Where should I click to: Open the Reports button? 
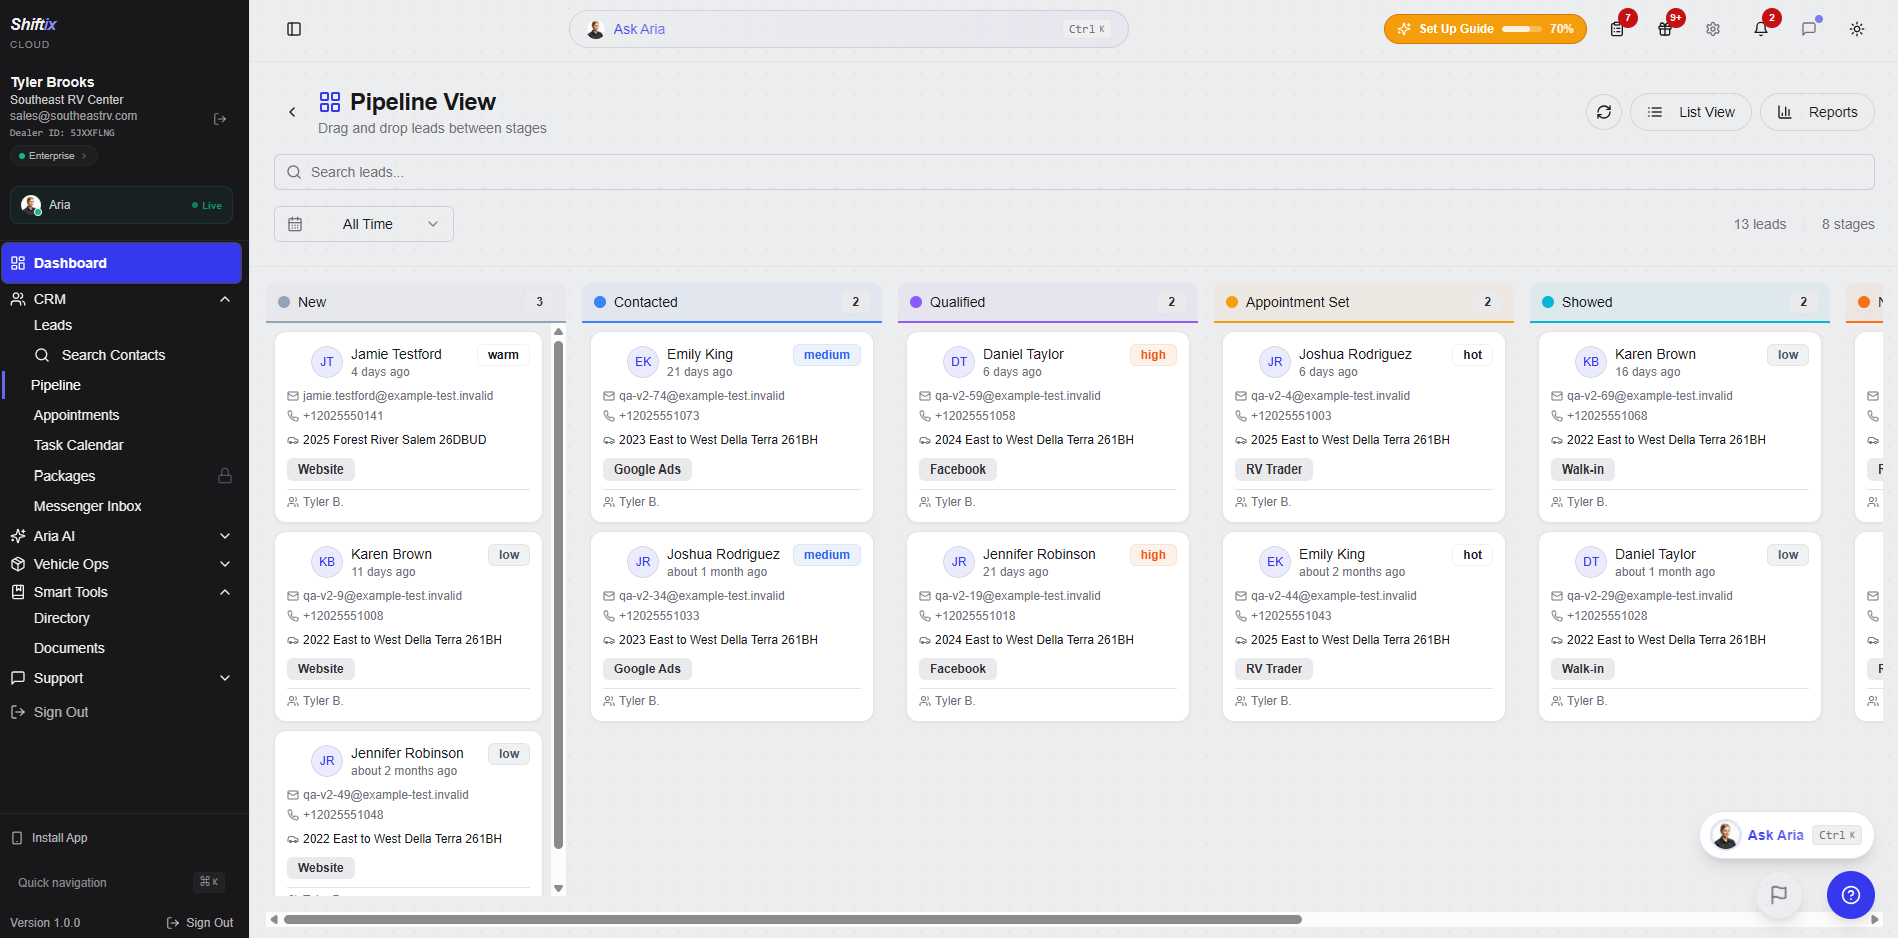[1817, 112]
